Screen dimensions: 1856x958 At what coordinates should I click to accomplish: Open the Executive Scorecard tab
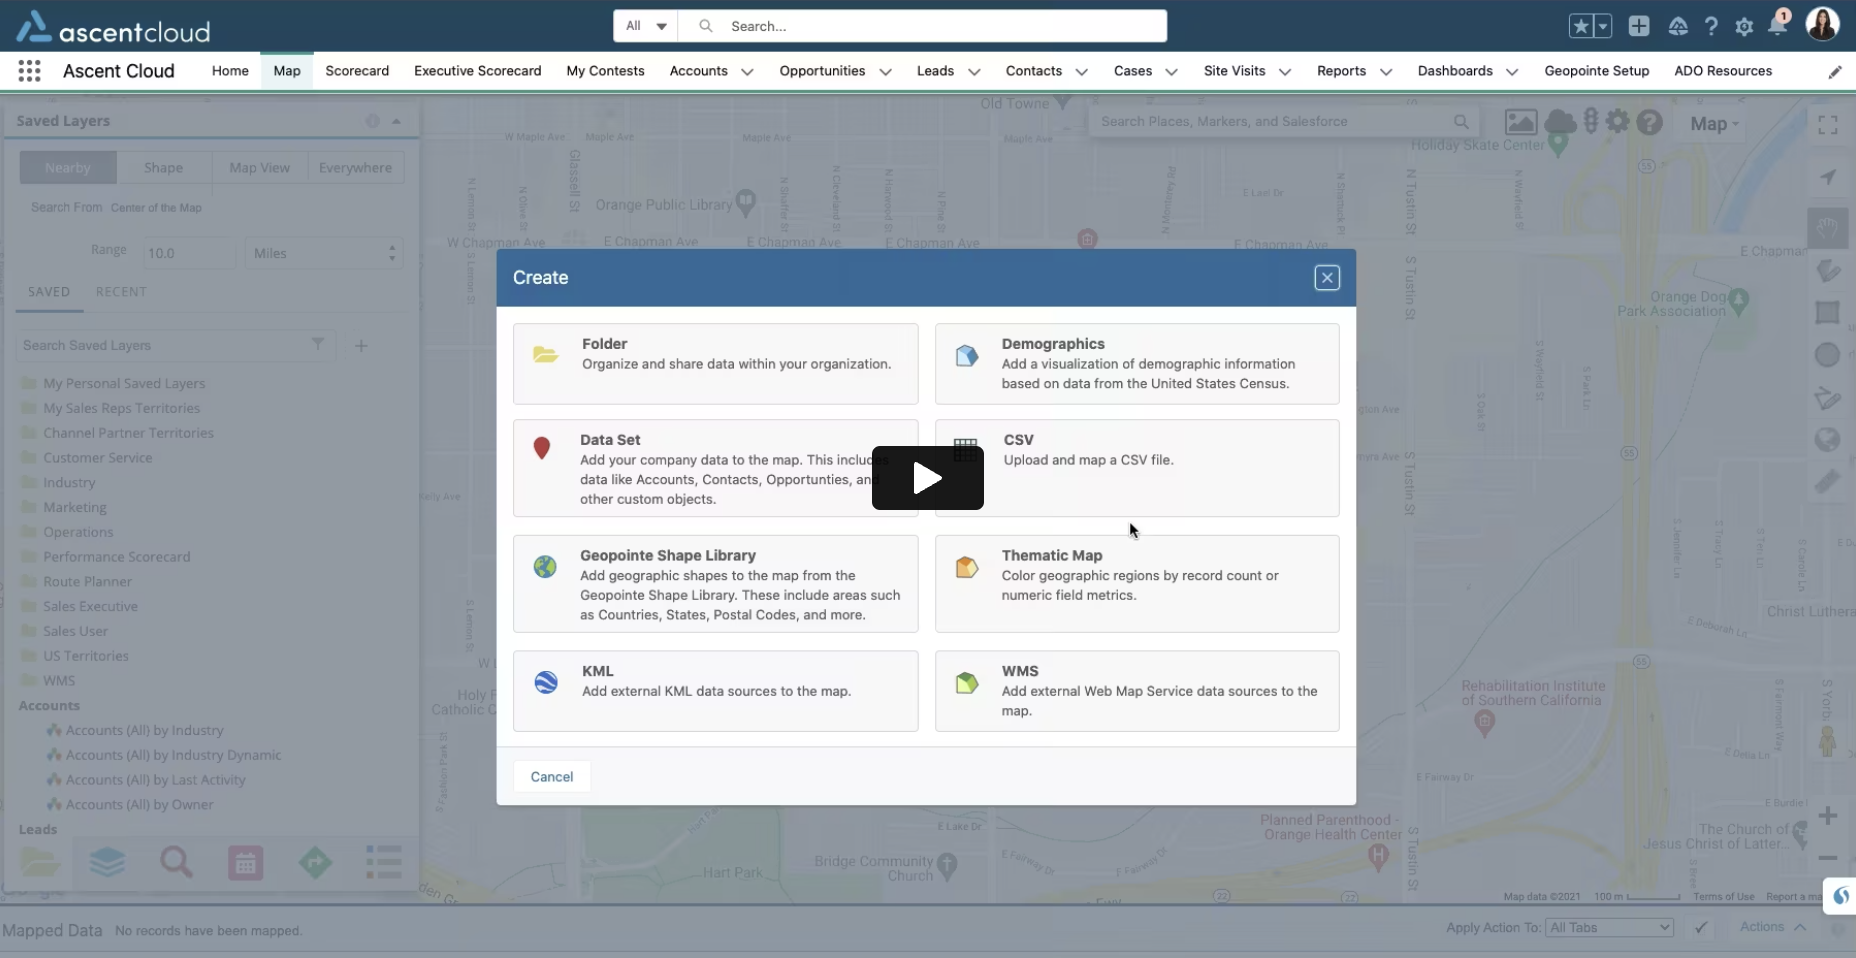(477, 71)
